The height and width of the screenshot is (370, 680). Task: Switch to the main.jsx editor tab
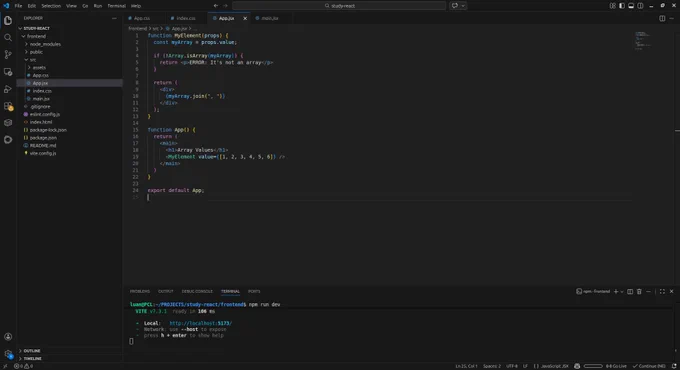(x=270, y=18)
